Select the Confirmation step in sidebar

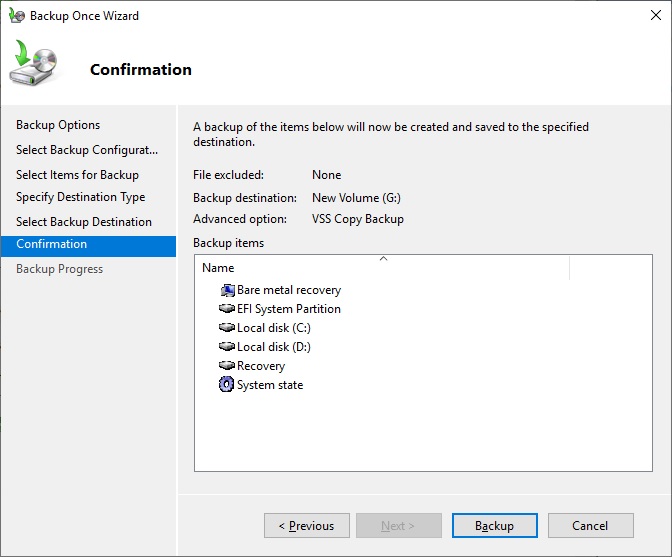(52, 244)
